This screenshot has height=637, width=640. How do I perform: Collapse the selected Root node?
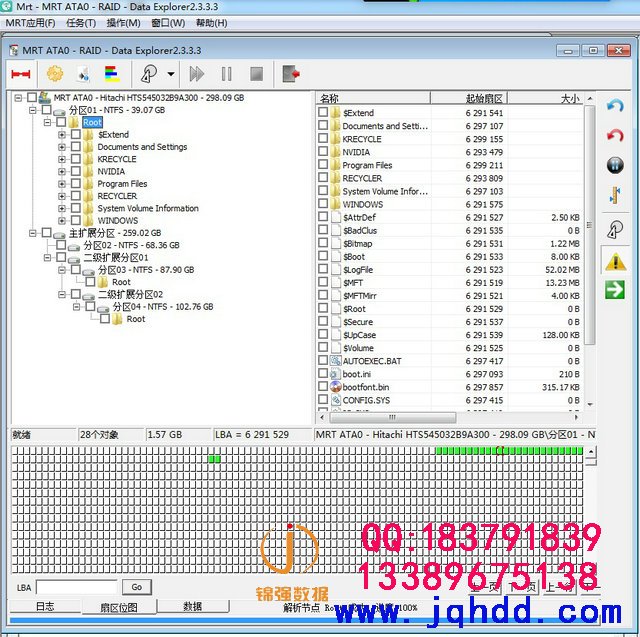point(47,122)
